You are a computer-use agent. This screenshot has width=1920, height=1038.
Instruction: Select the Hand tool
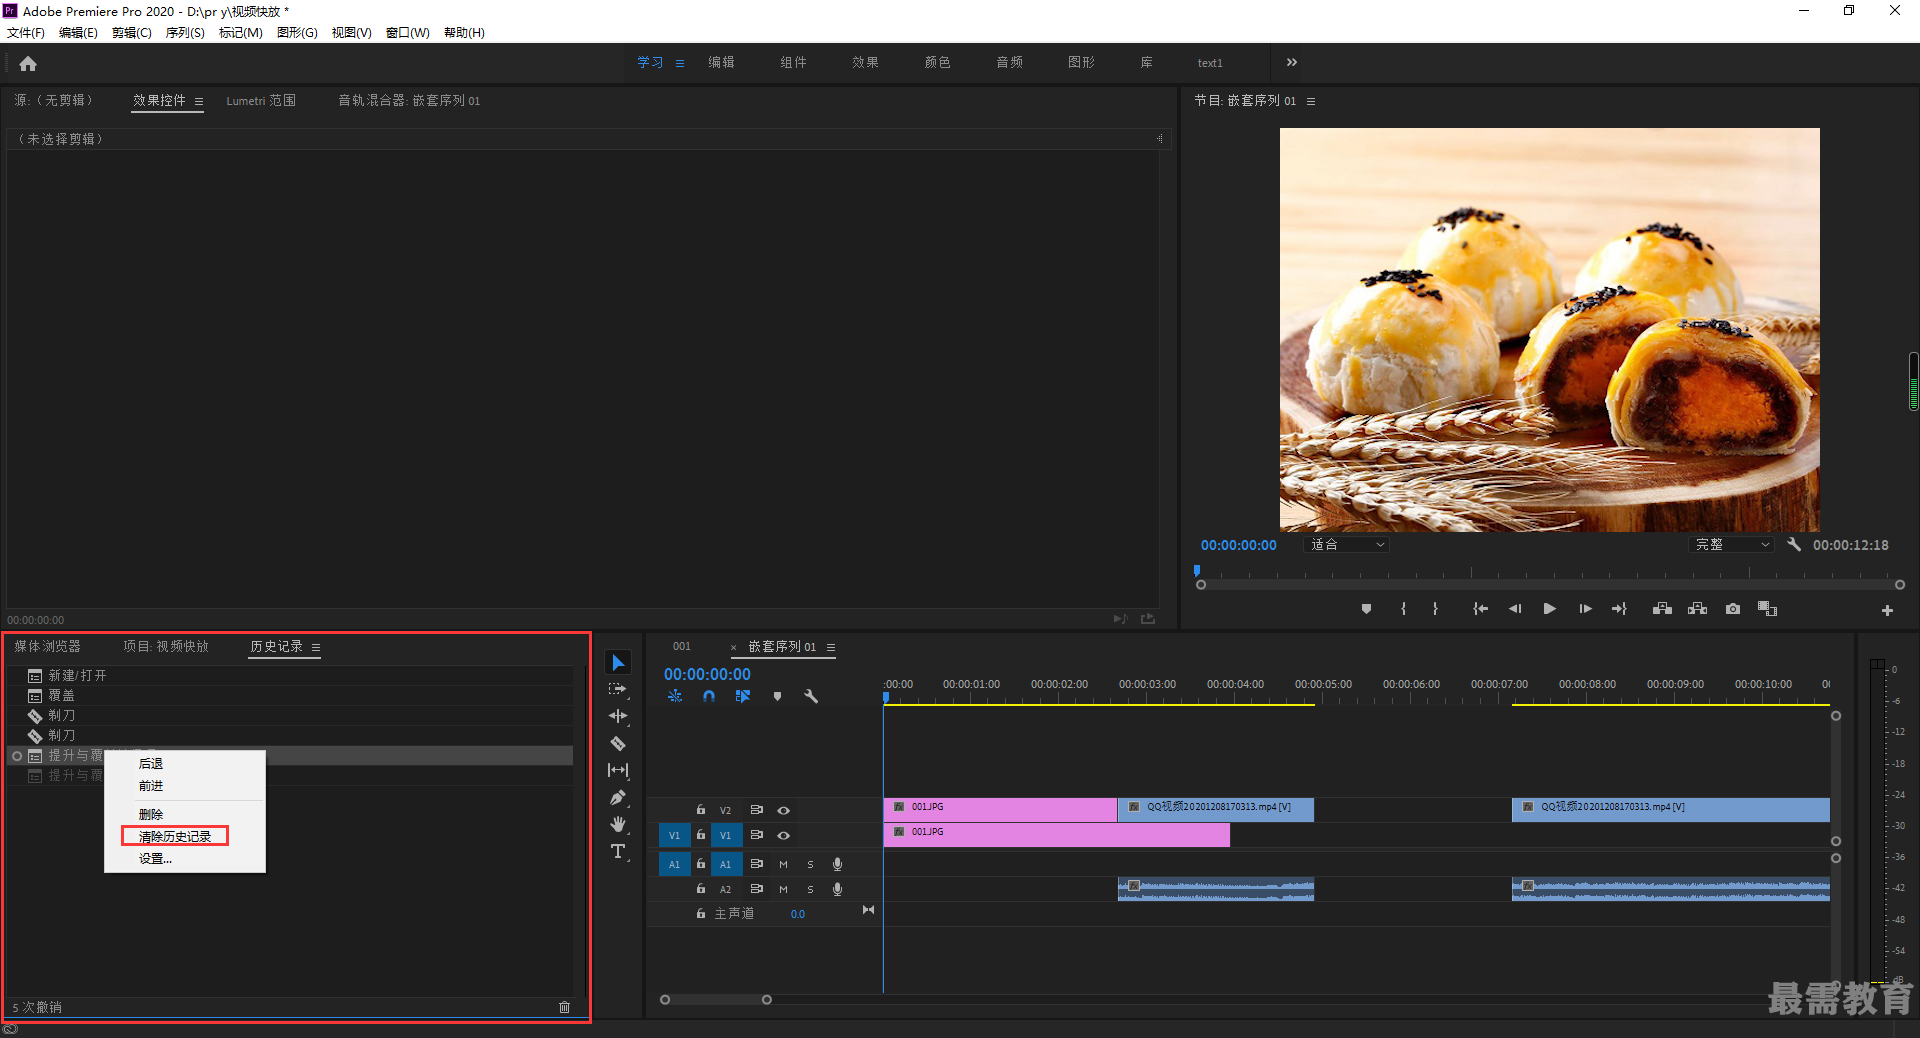[x=618, y=824]
